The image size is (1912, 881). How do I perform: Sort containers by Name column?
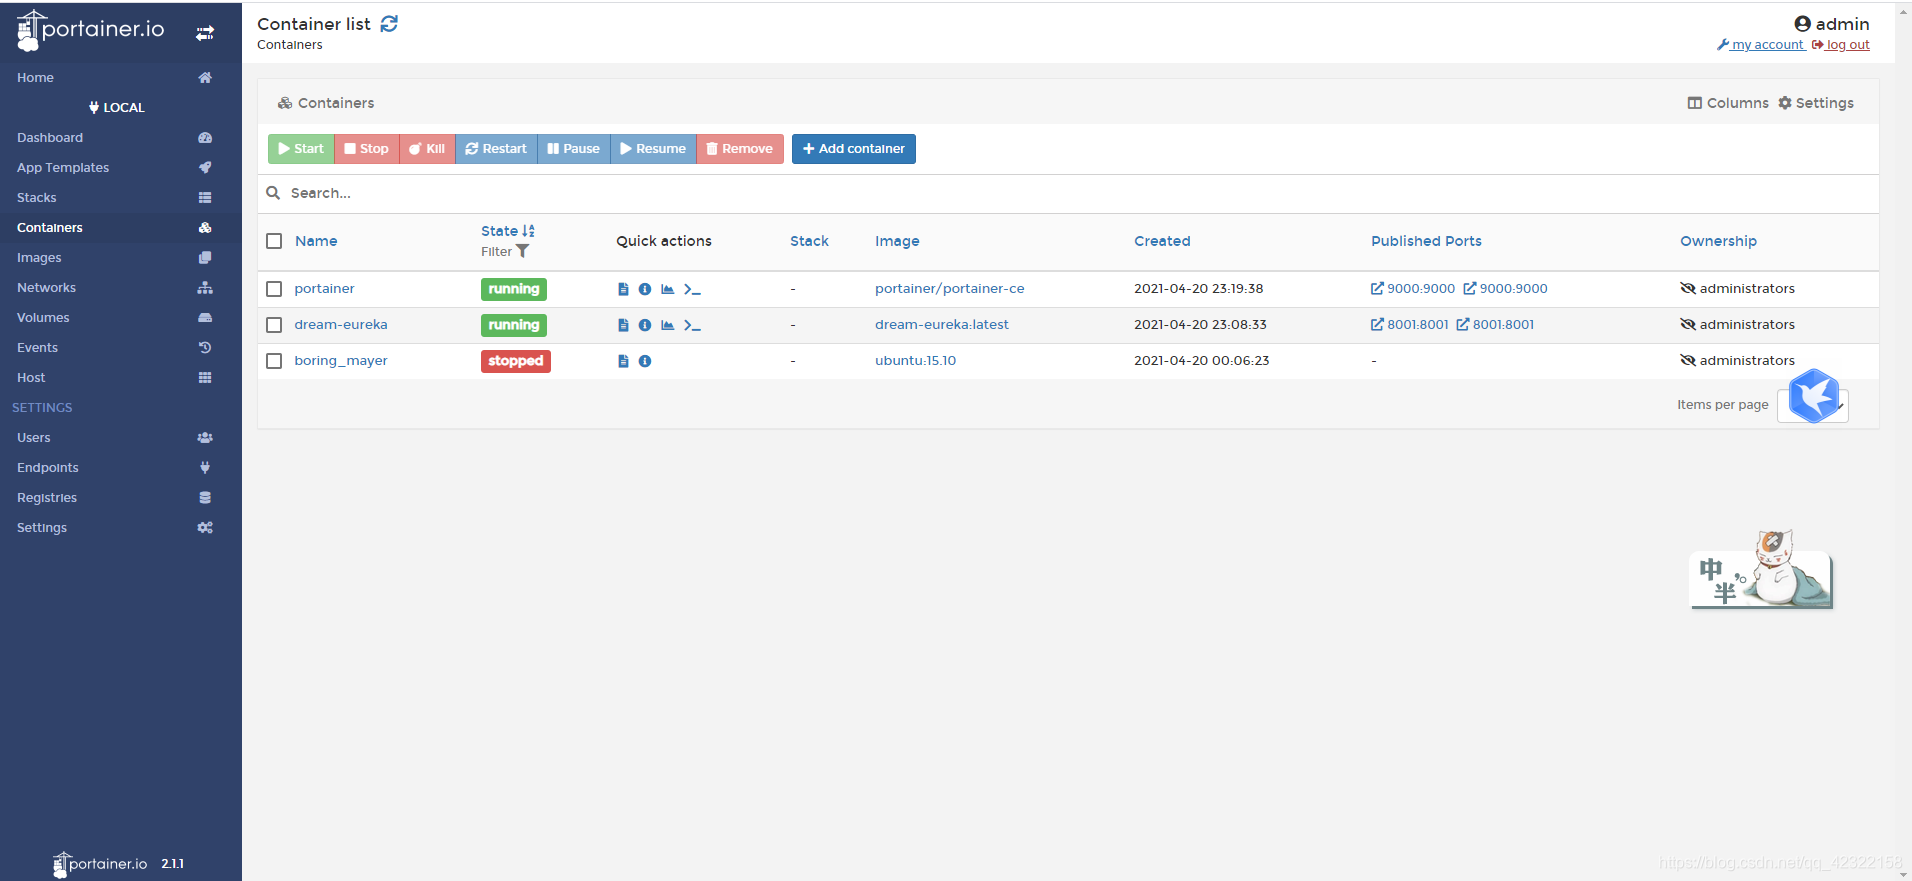[x=316, y=241]
